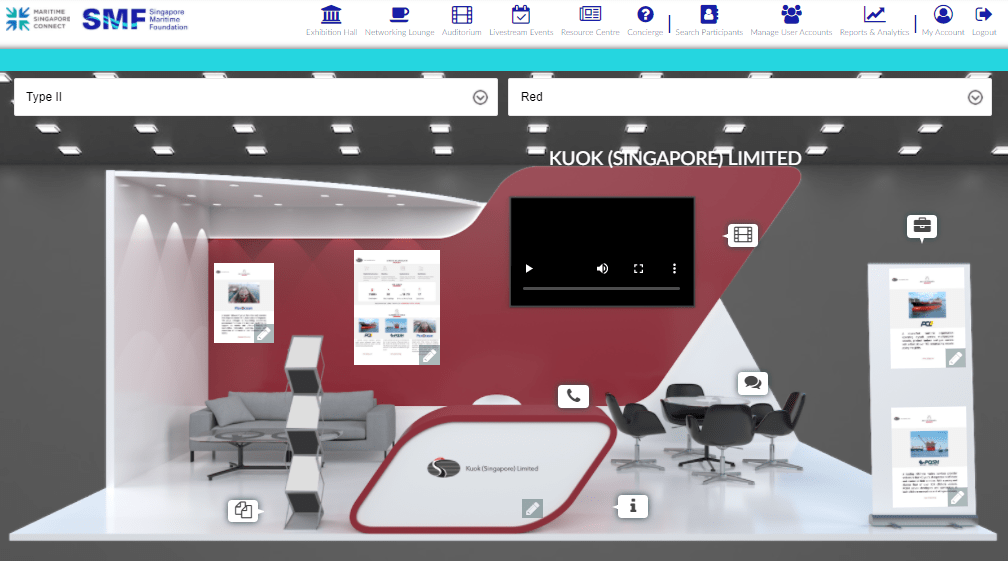Click the KUOK (SINGAPORE) LIMITED booth title

coord(675,158)
